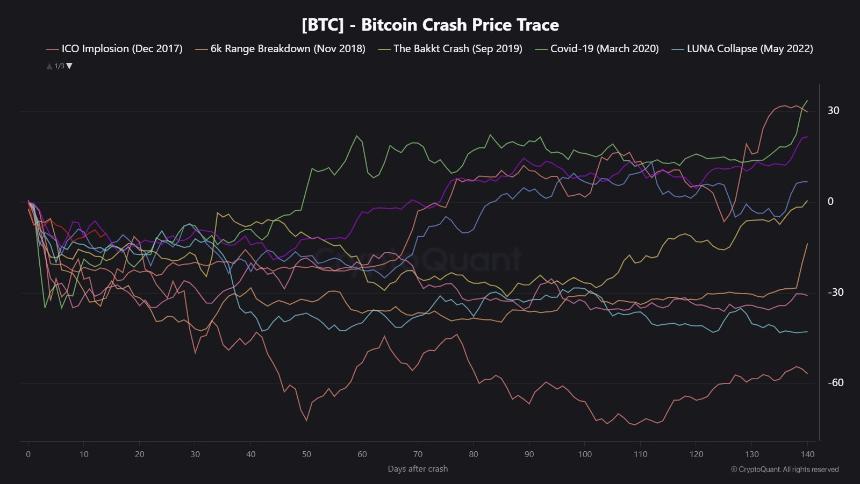Go to next legend page arrow
Screen dimensions: 860x484
coord(69,66)
